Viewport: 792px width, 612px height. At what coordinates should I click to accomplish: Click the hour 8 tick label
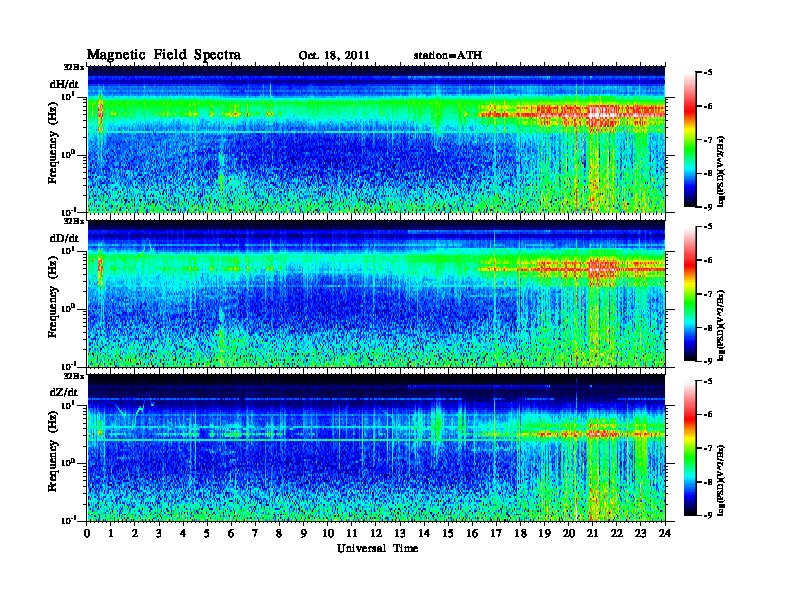pyautogui.click(x=279, y=533)
